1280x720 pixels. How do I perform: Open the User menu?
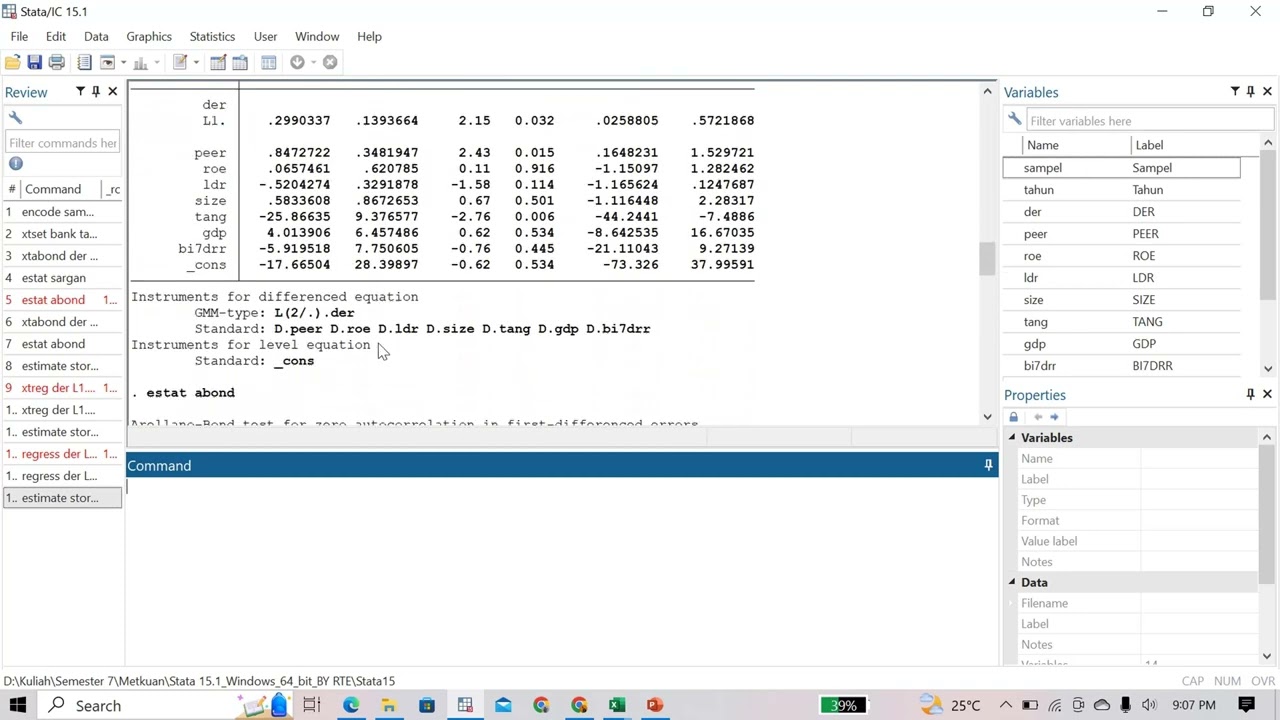point(265,36)
